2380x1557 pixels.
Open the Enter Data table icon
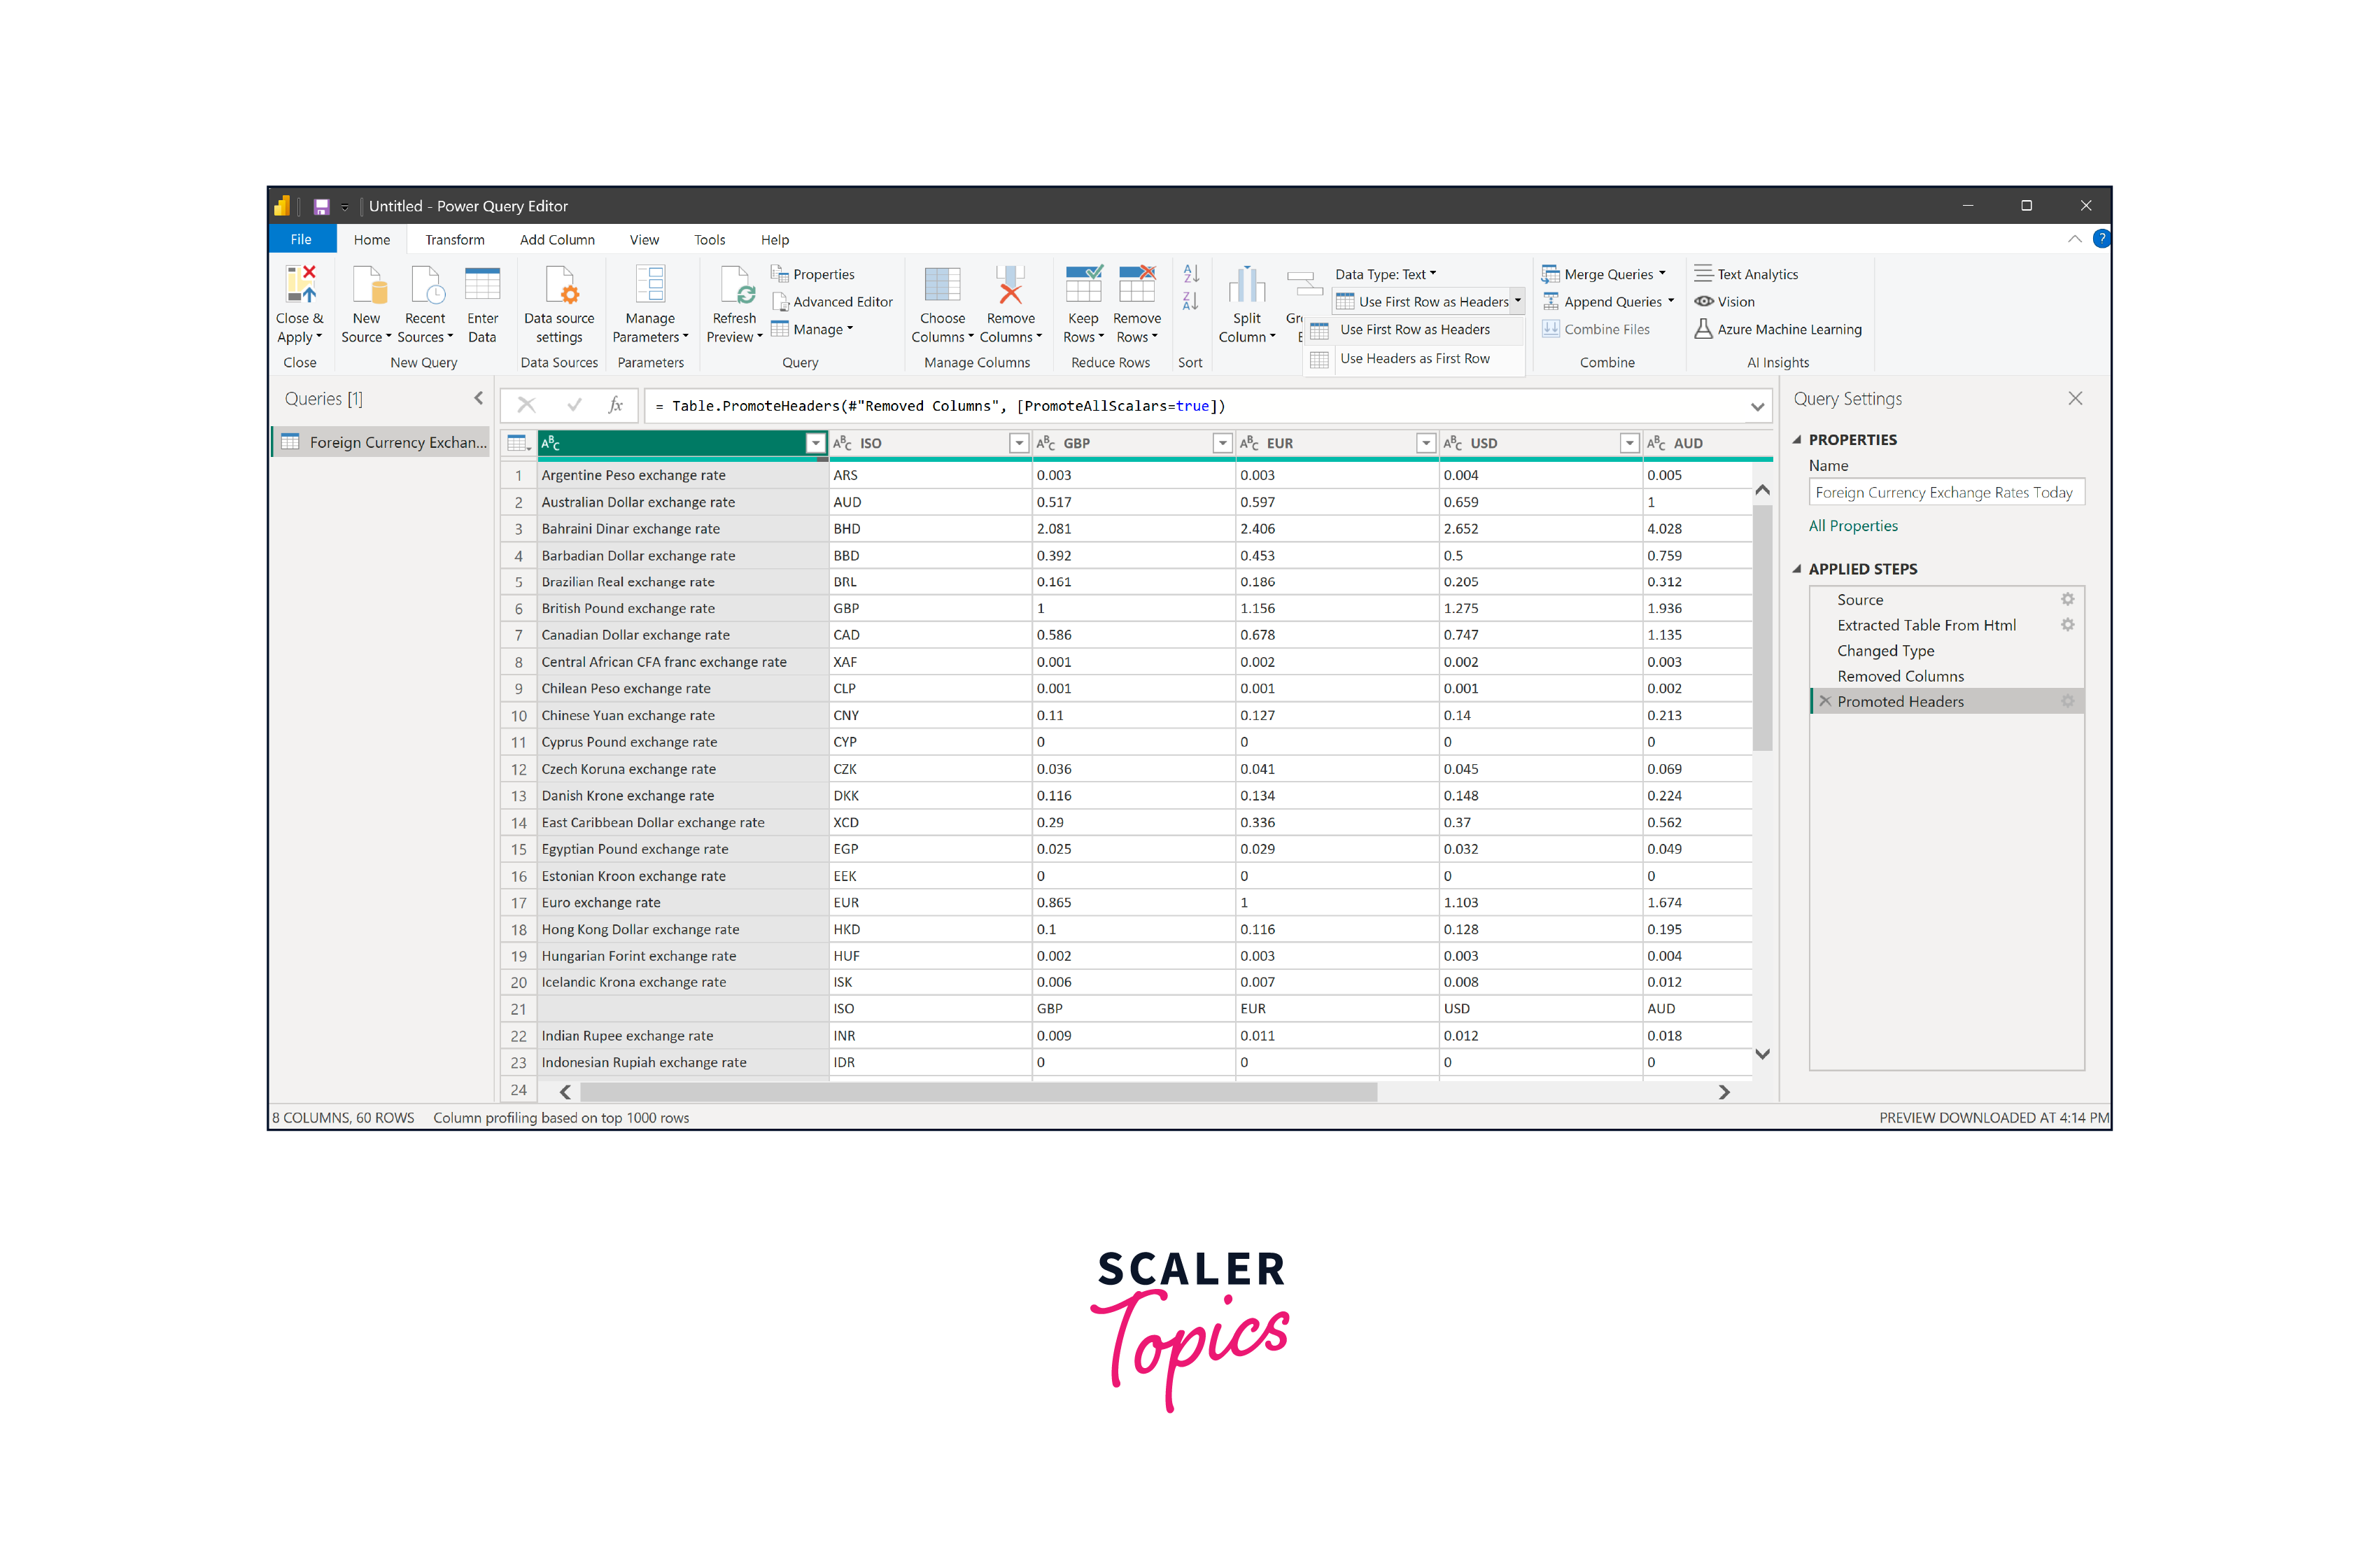(x=482, y=284)
